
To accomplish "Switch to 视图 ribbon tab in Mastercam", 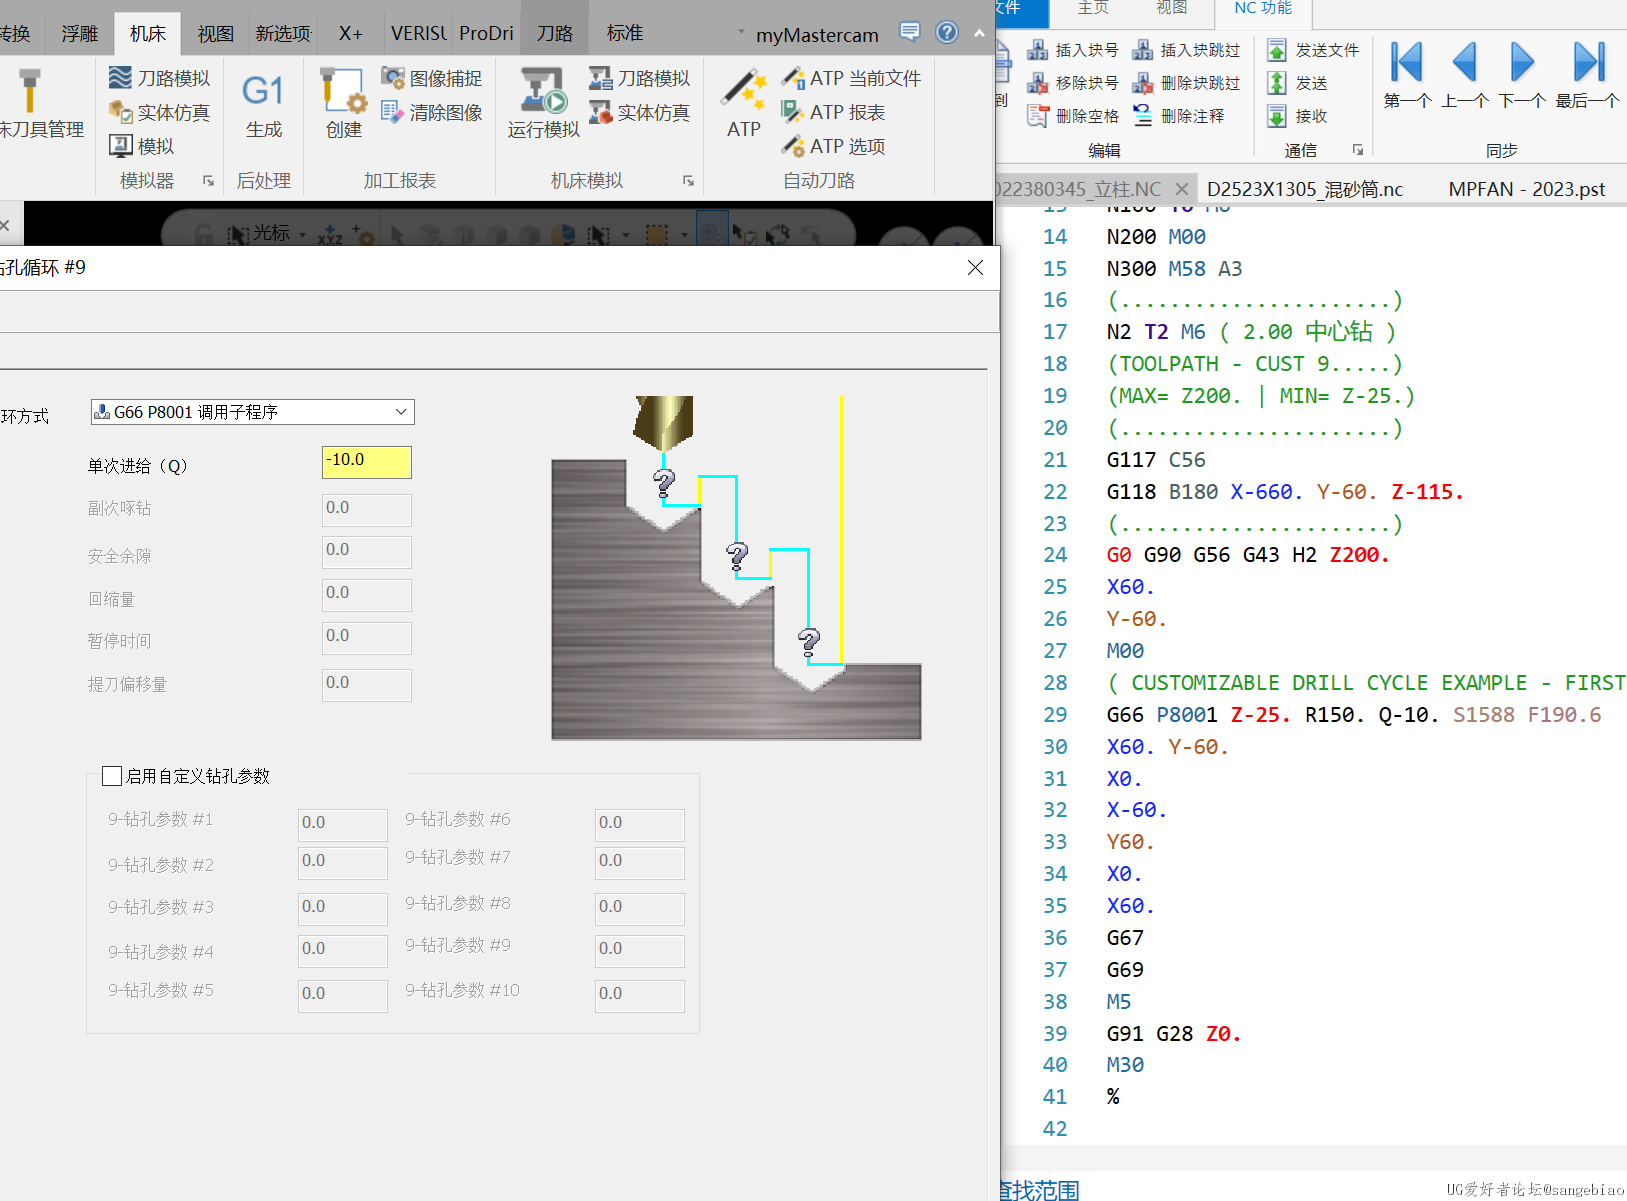I will click(215, 33).
